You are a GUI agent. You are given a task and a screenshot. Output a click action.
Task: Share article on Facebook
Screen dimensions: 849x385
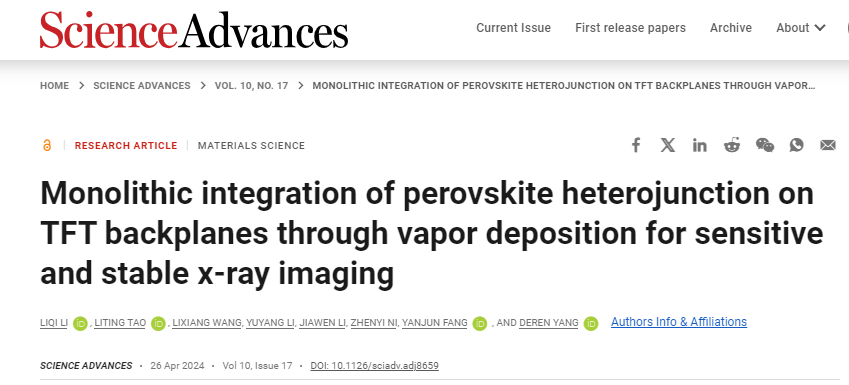click(636, 145)
